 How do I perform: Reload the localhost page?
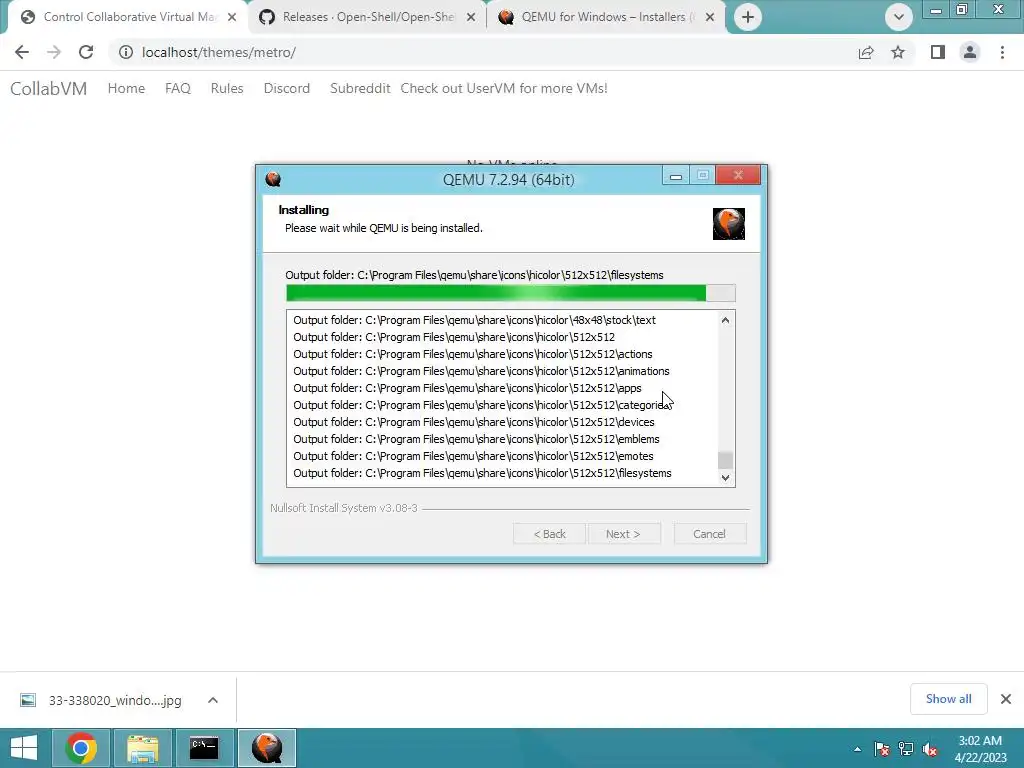click(x=86, y=52)
